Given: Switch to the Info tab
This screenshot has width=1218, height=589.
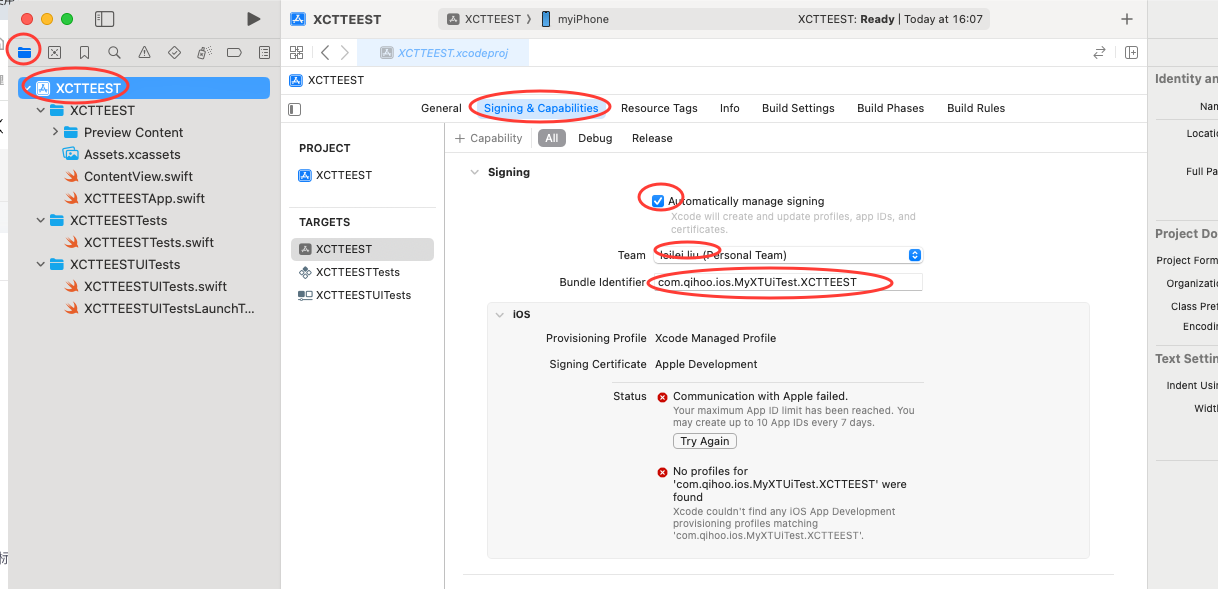Looking at the screenshot, I should pos(730,108).
